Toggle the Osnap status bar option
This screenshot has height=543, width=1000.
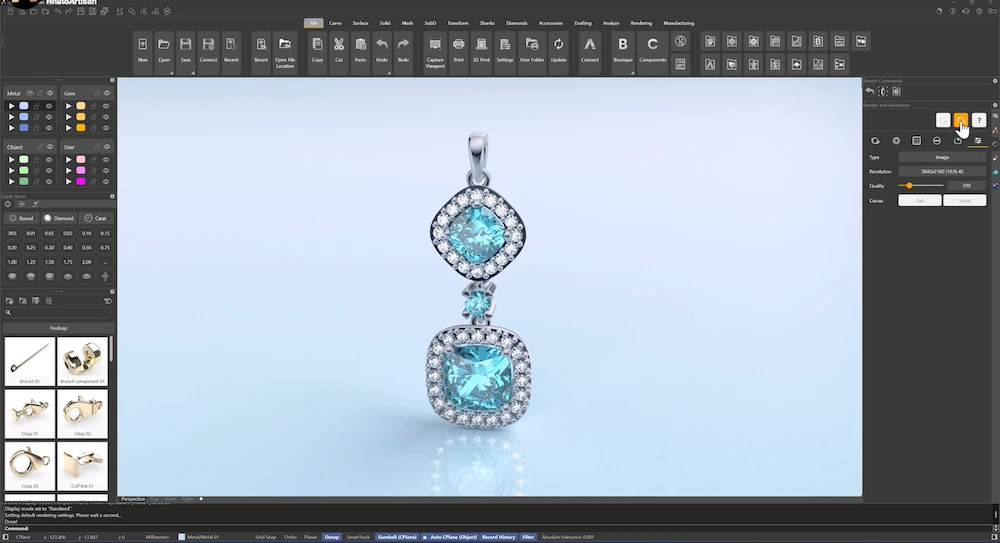coord(332,537)
